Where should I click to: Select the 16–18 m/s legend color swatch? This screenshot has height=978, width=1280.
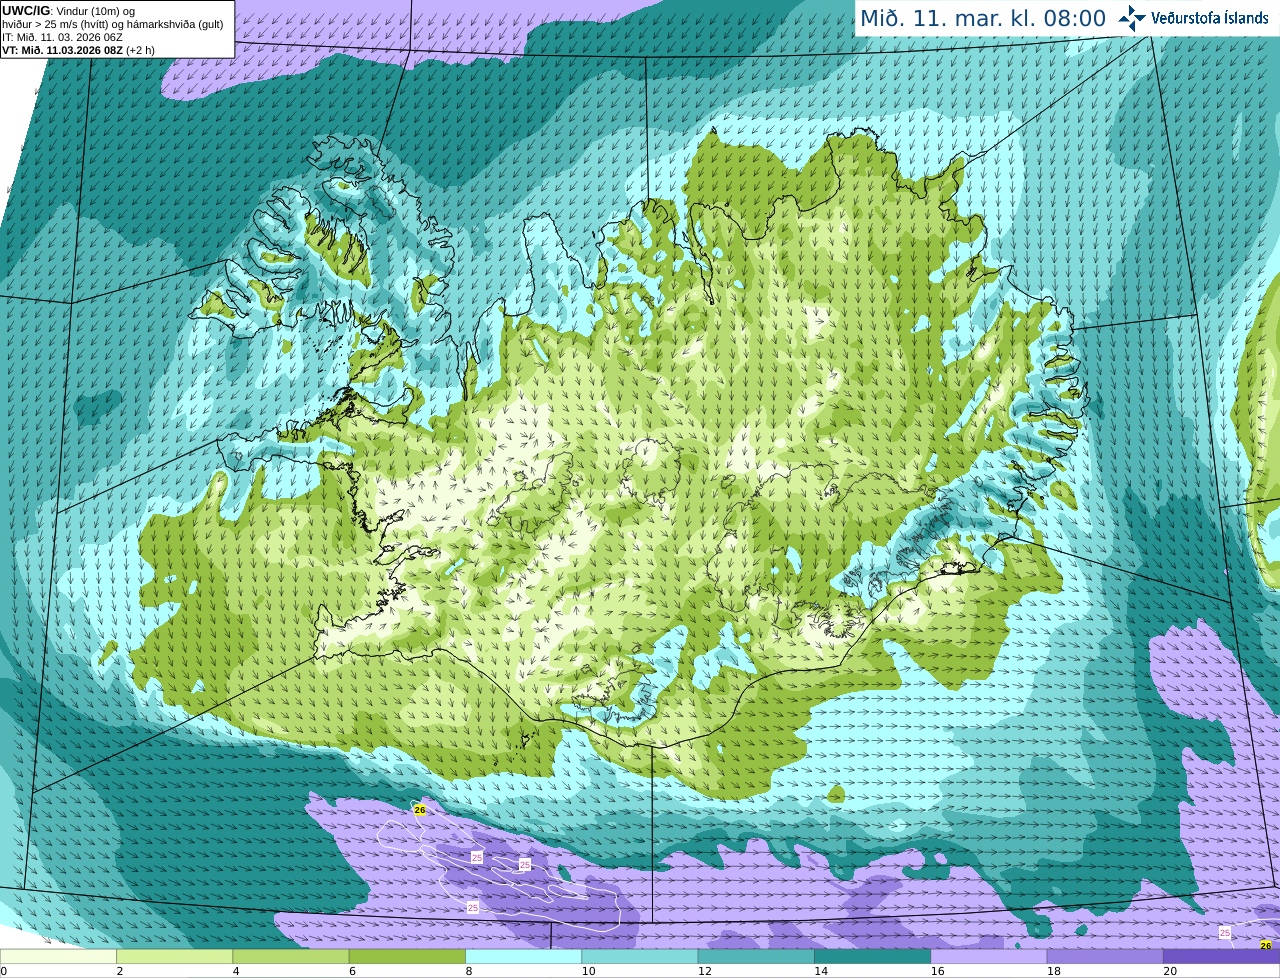(x=989, y=956)
